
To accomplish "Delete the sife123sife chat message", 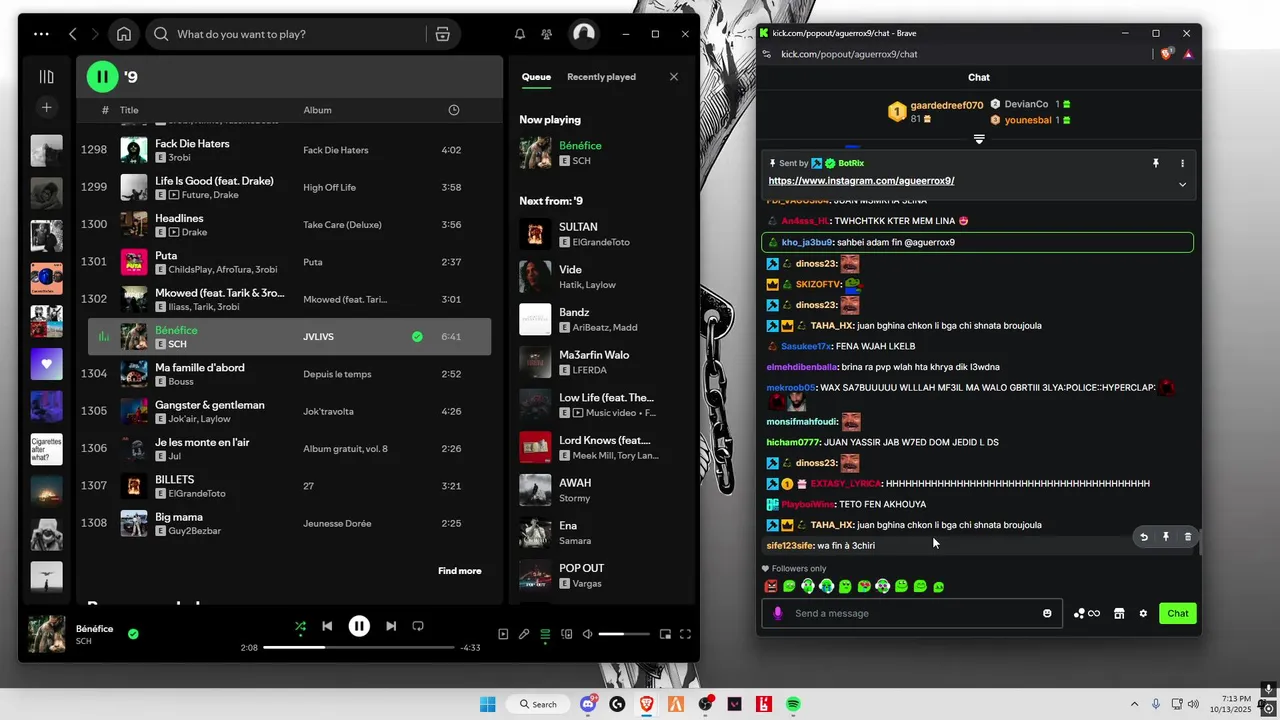I will pyautogui.click(x=1188, y=537).
